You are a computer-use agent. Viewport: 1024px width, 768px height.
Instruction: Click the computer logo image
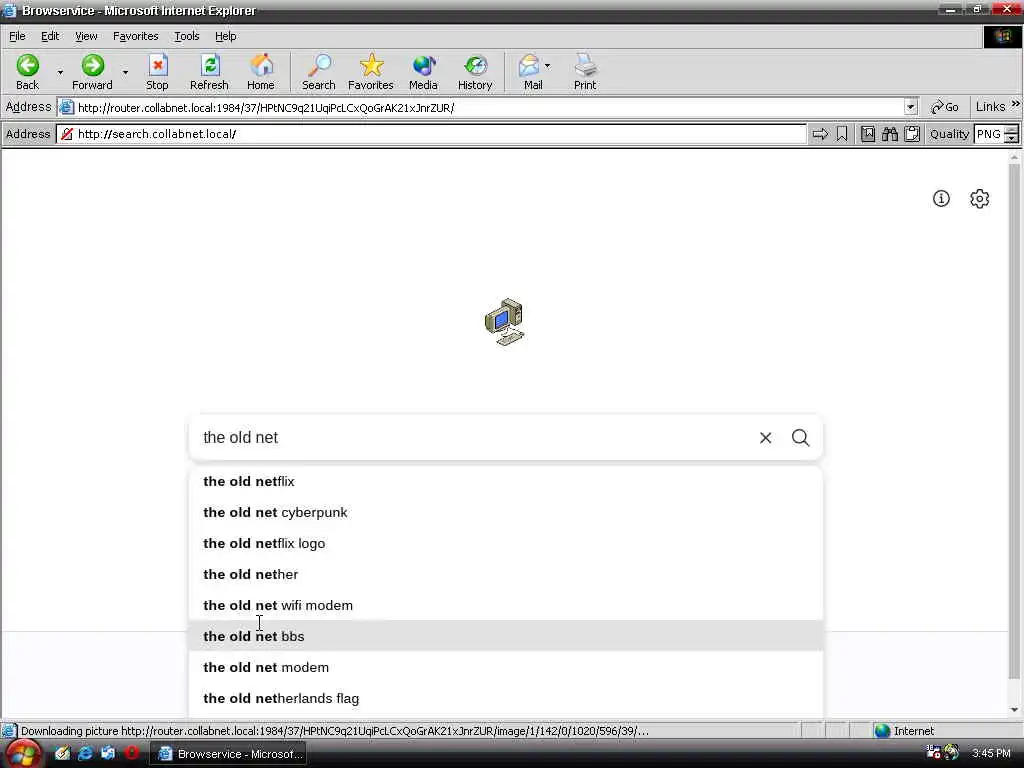pos(505,322)
